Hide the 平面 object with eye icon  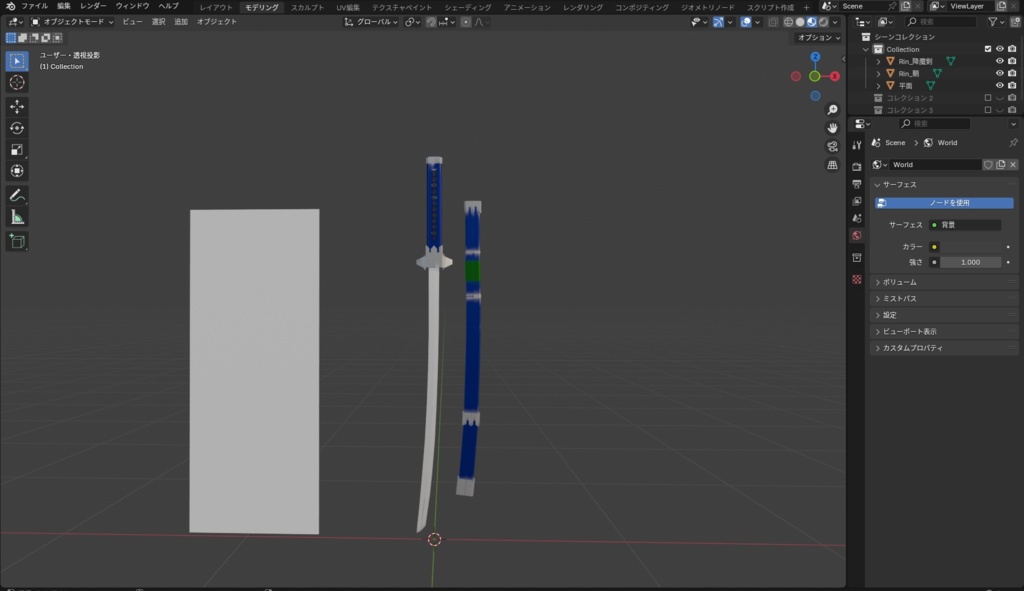click(x=999, y=86)
